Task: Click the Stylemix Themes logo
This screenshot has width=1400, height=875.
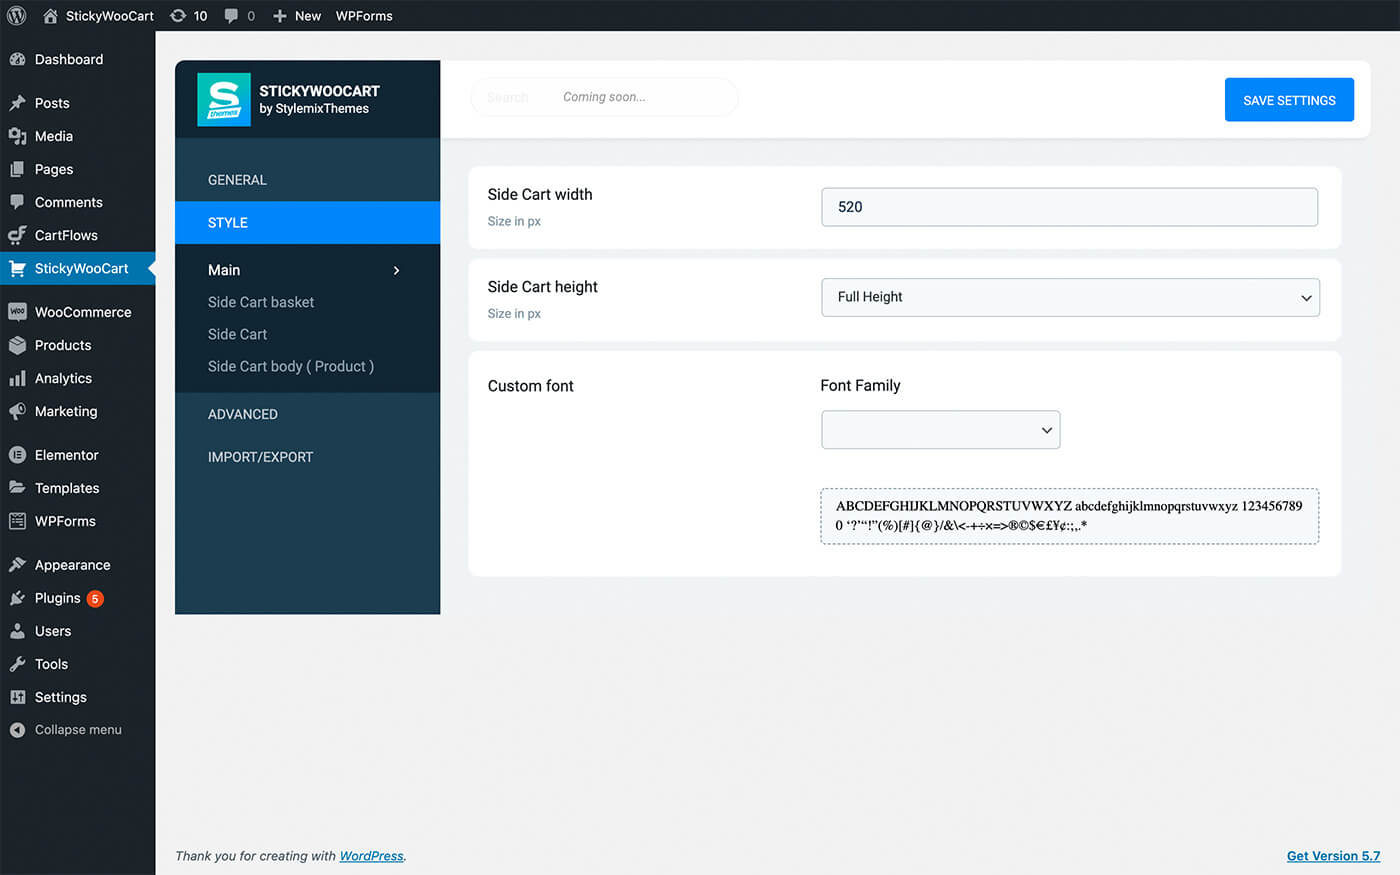Action: [224, 100]
